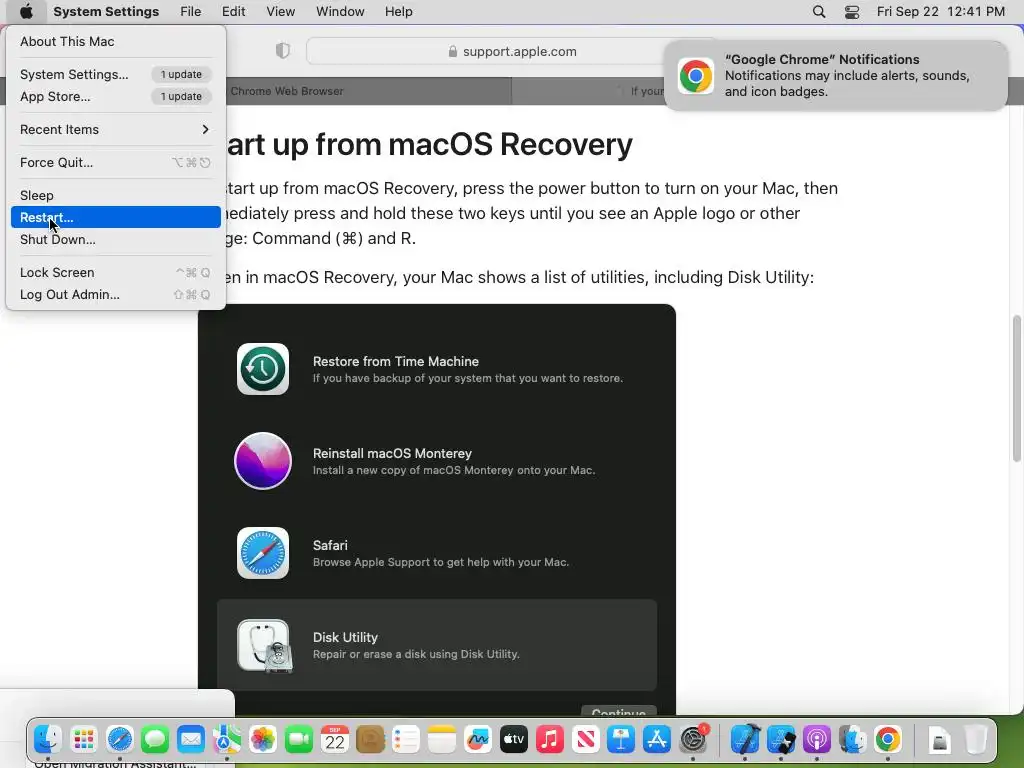
Task: Click the Chrome icon in the notification
Action: tap(696, 76)
